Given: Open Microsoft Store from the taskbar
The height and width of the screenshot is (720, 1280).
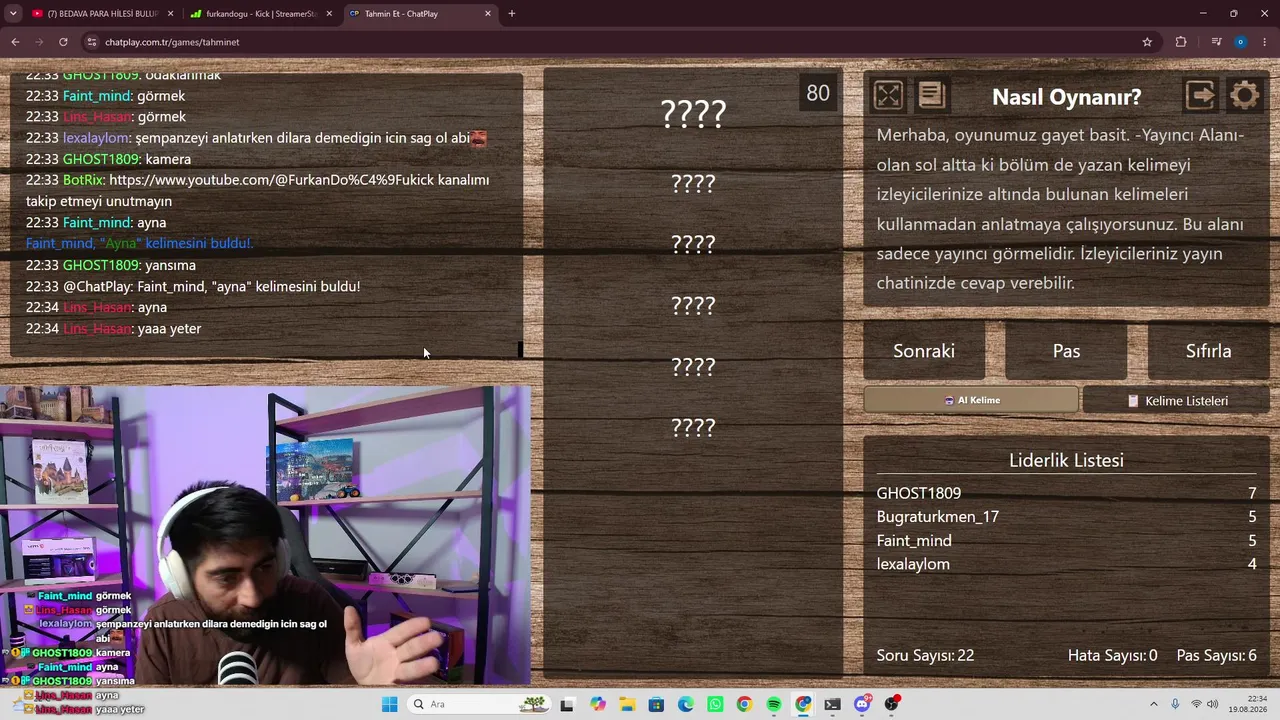Looking at the screenshot, I should 656,704.
